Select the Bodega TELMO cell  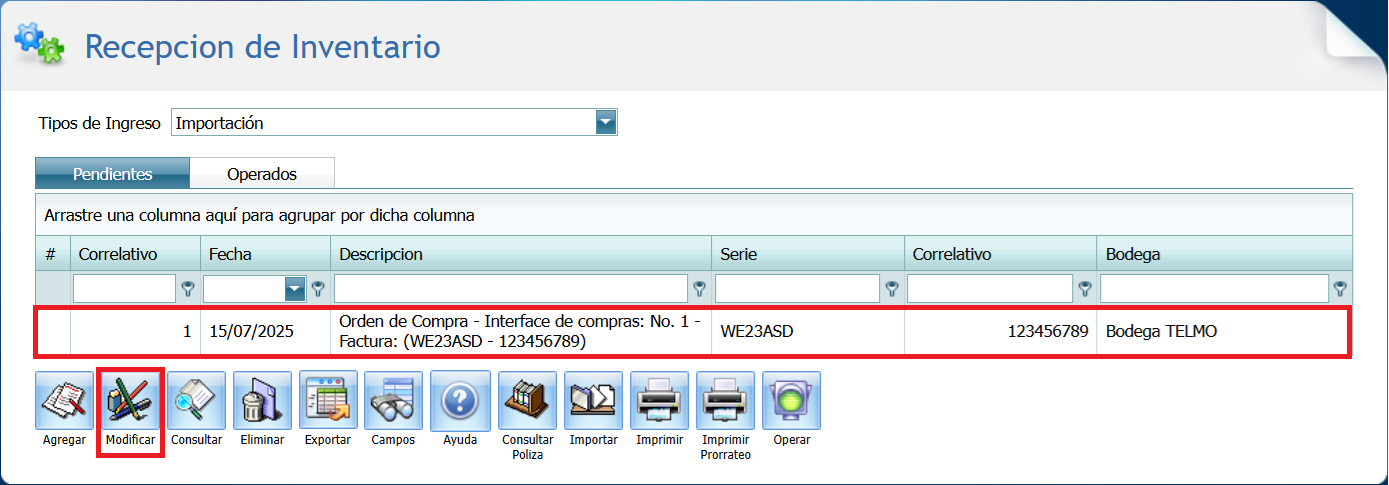[x=1224, y=331]
